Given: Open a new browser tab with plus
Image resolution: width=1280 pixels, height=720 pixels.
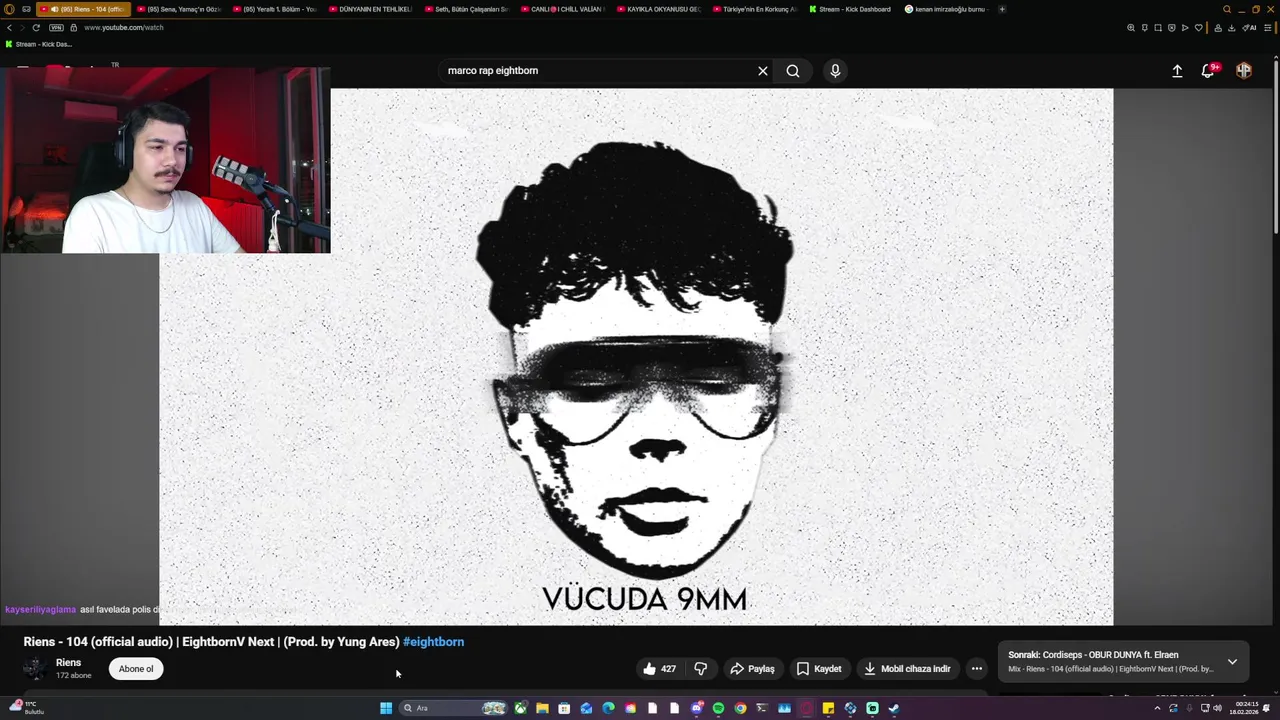Looking at the screenshot, I should coord(1002,9).
